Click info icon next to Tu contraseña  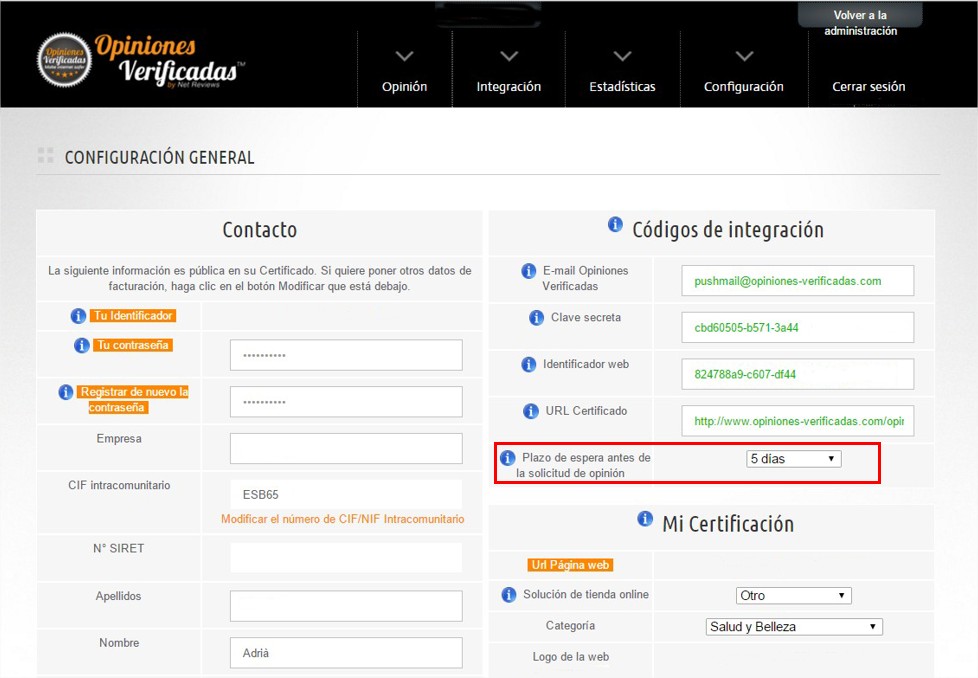pyautogui.click(x=82, y=346)
